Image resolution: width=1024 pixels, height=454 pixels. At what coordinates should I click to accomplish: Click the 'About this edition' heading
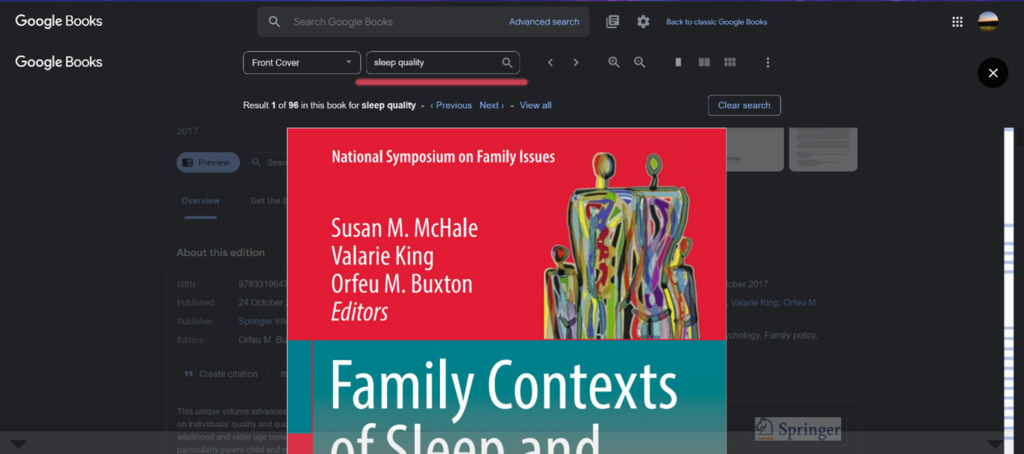(221, 253)
